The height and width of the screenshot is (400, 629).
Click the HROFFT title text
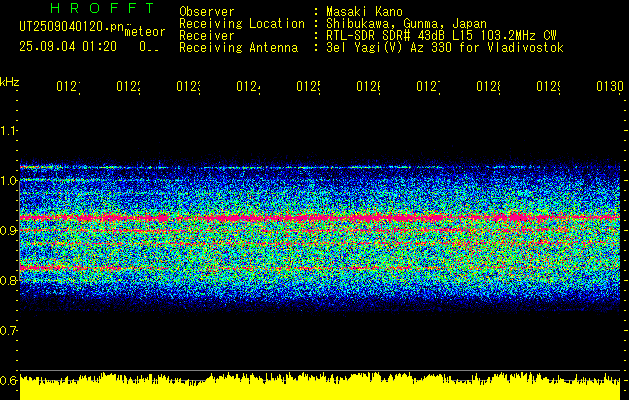tap(102, 8)
